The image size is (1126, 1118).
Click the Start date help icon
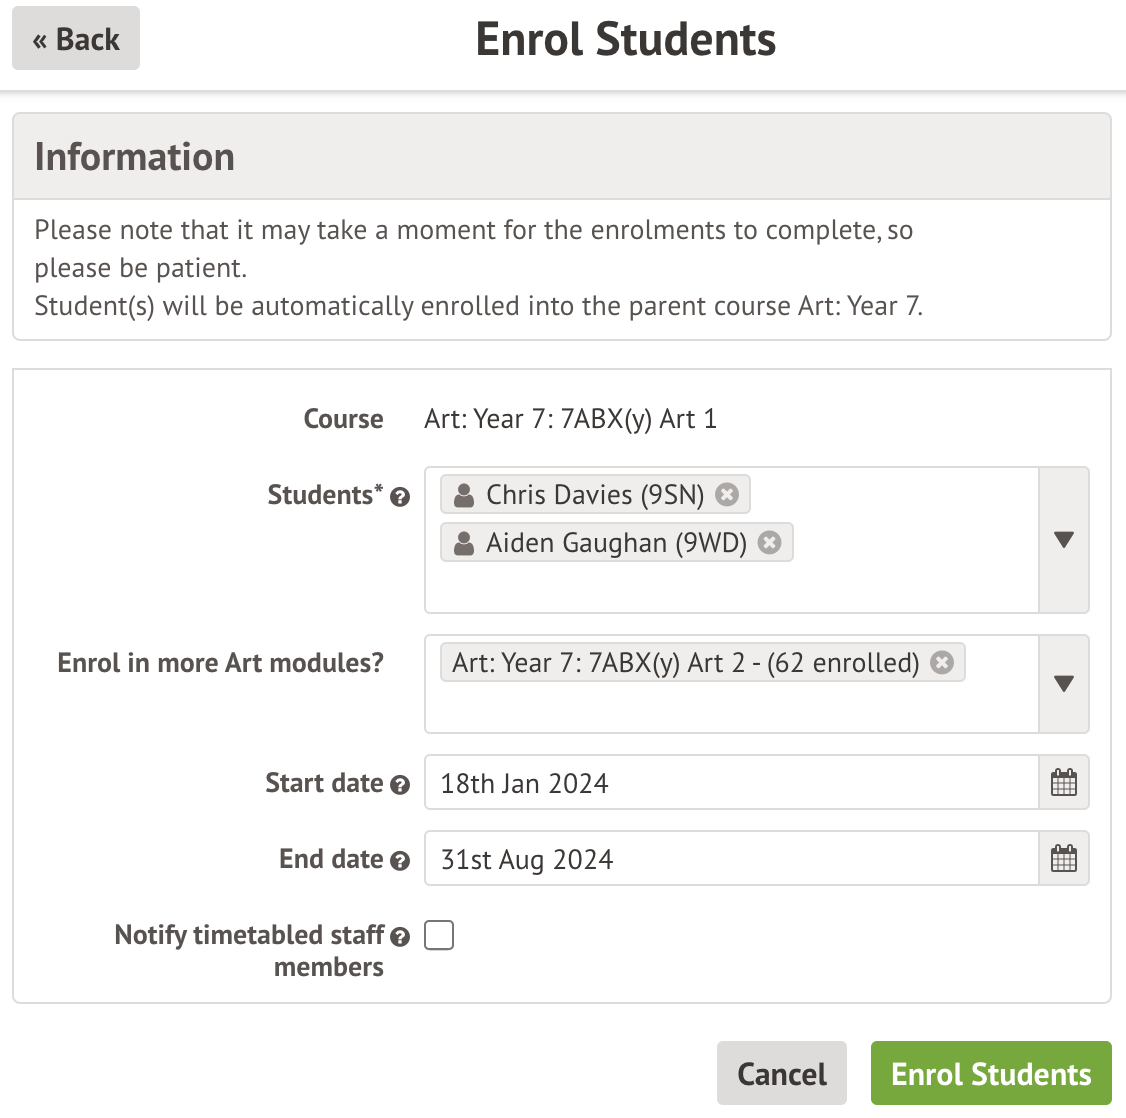click(400, 785)
